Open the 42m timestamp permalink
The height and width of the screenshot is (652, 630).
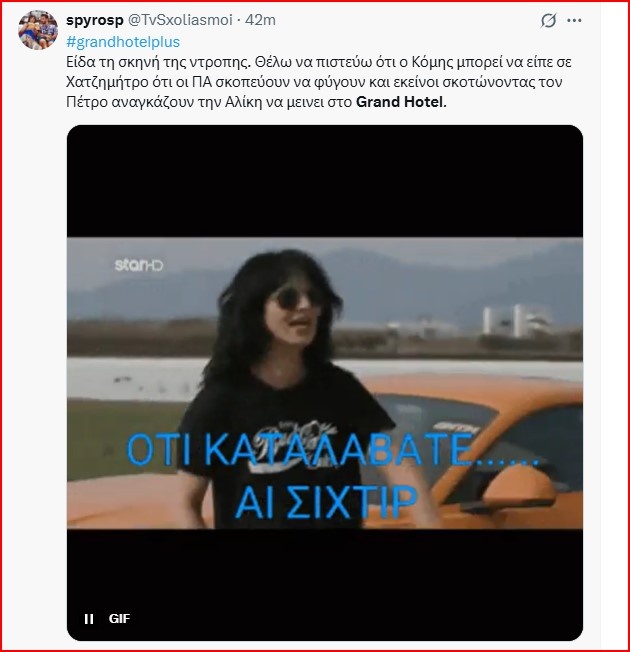click(x=260, y=20)
